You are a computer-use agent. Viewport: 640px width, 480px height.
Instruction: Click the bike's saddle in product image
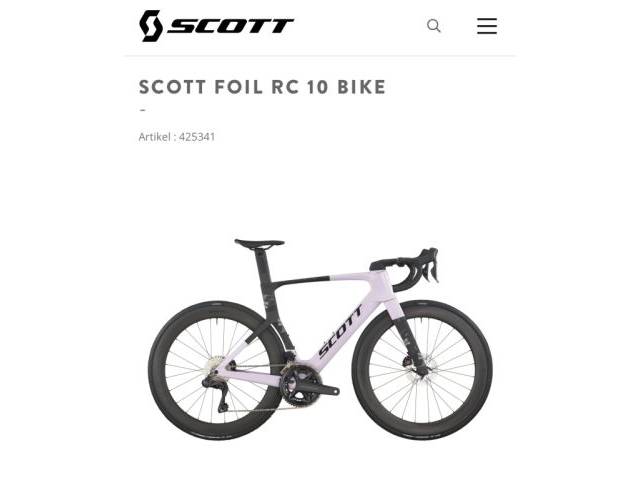tap(259, 244)
